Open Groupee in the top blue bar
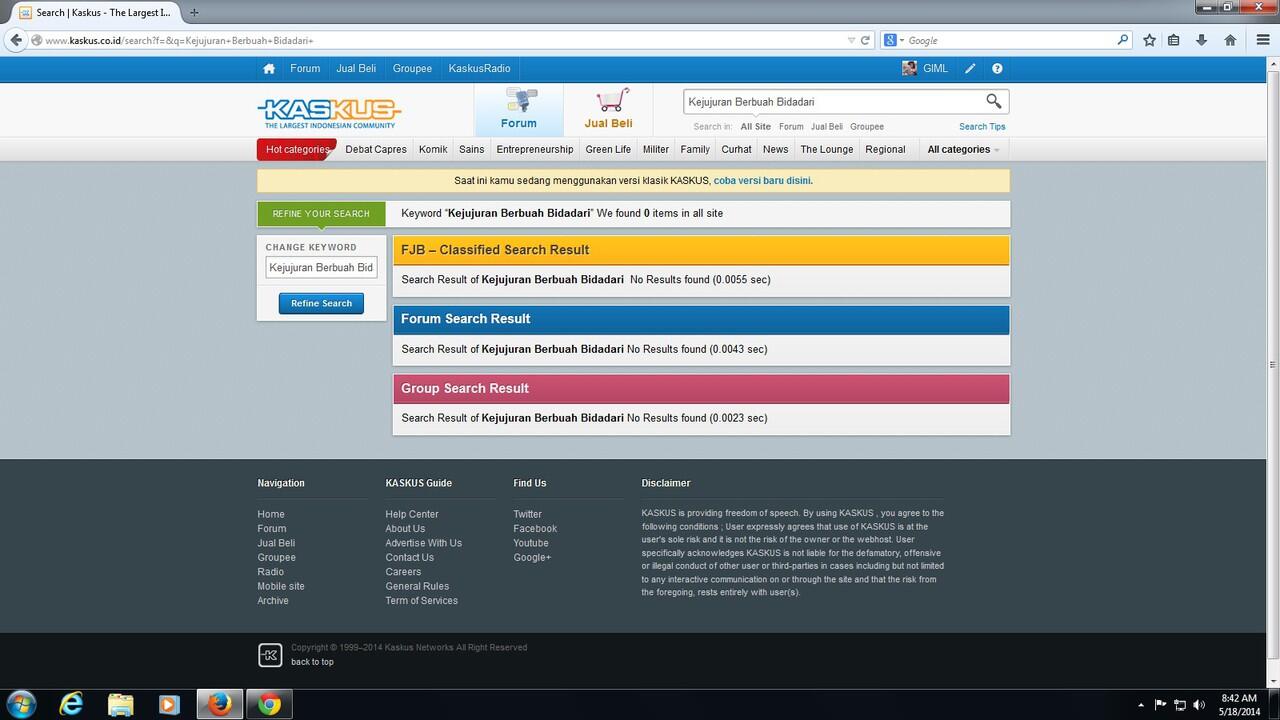The width and height of the screenshot is (1280, 720). (x=412, y=69)
